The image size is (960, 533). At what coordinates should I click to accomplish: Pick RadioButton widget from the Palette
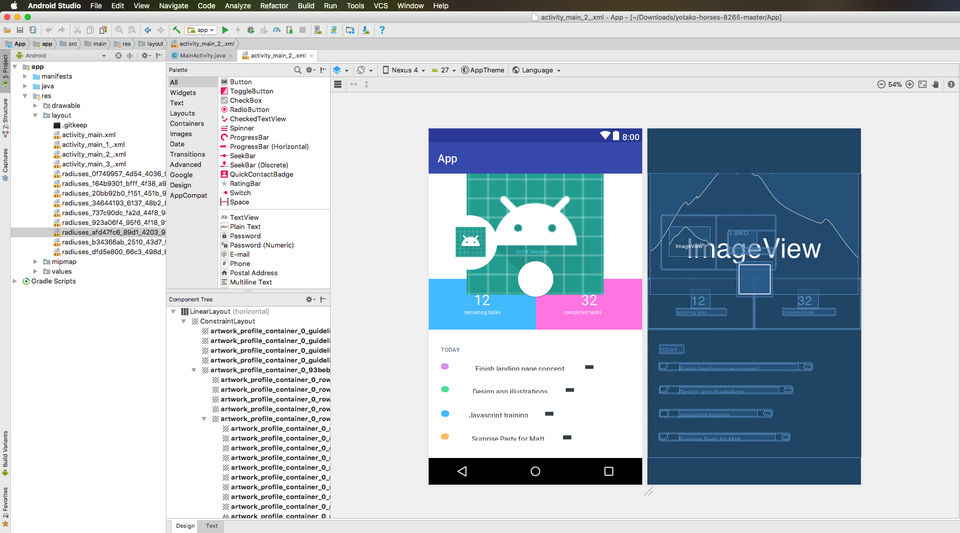tap(248, 109)
